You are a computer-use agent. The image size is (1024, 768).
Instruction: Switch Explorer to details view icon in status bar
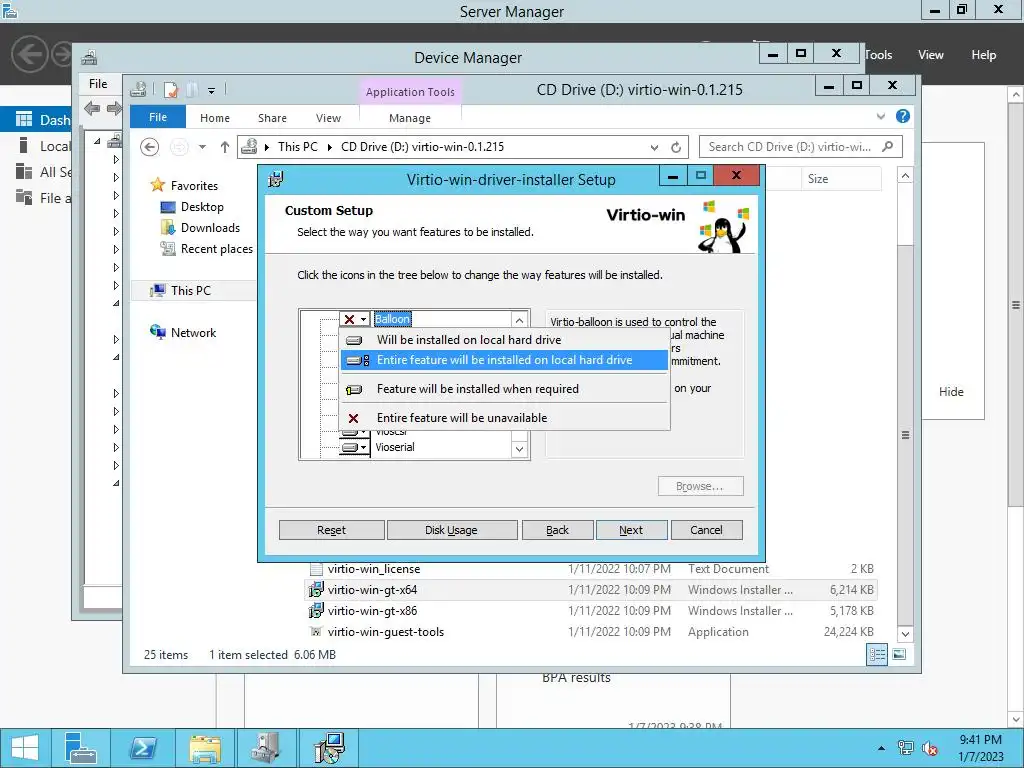tap(877, 654)
